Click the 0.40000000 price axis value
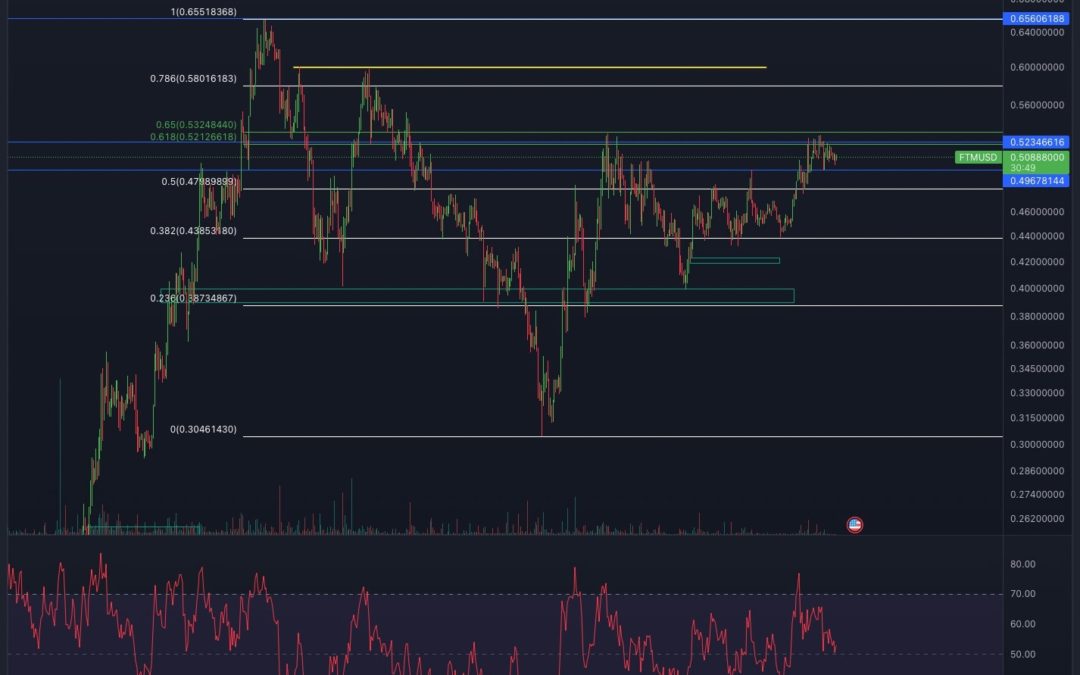Screen dimensions: 1080x675 pyautogui.click(x=1037, y=289)
